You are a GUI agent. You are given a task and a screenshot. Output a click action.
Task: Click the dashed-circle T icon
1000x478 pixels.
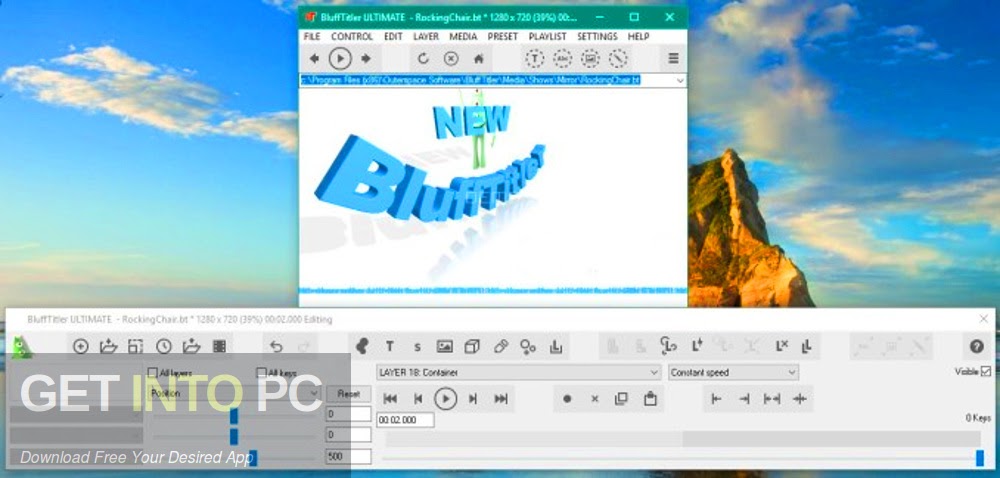[x=534, y=59]
